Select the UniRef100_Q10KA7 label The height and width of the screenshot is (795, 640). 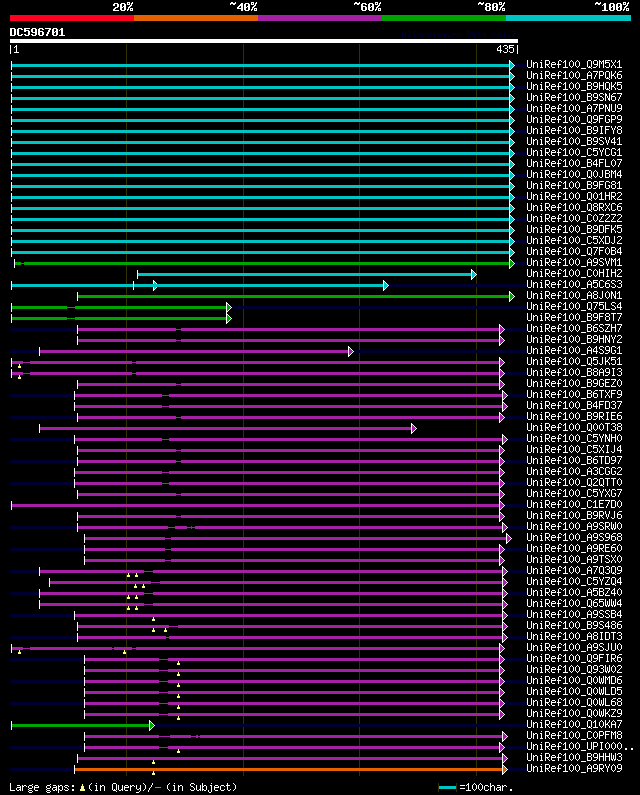point(574,725)
